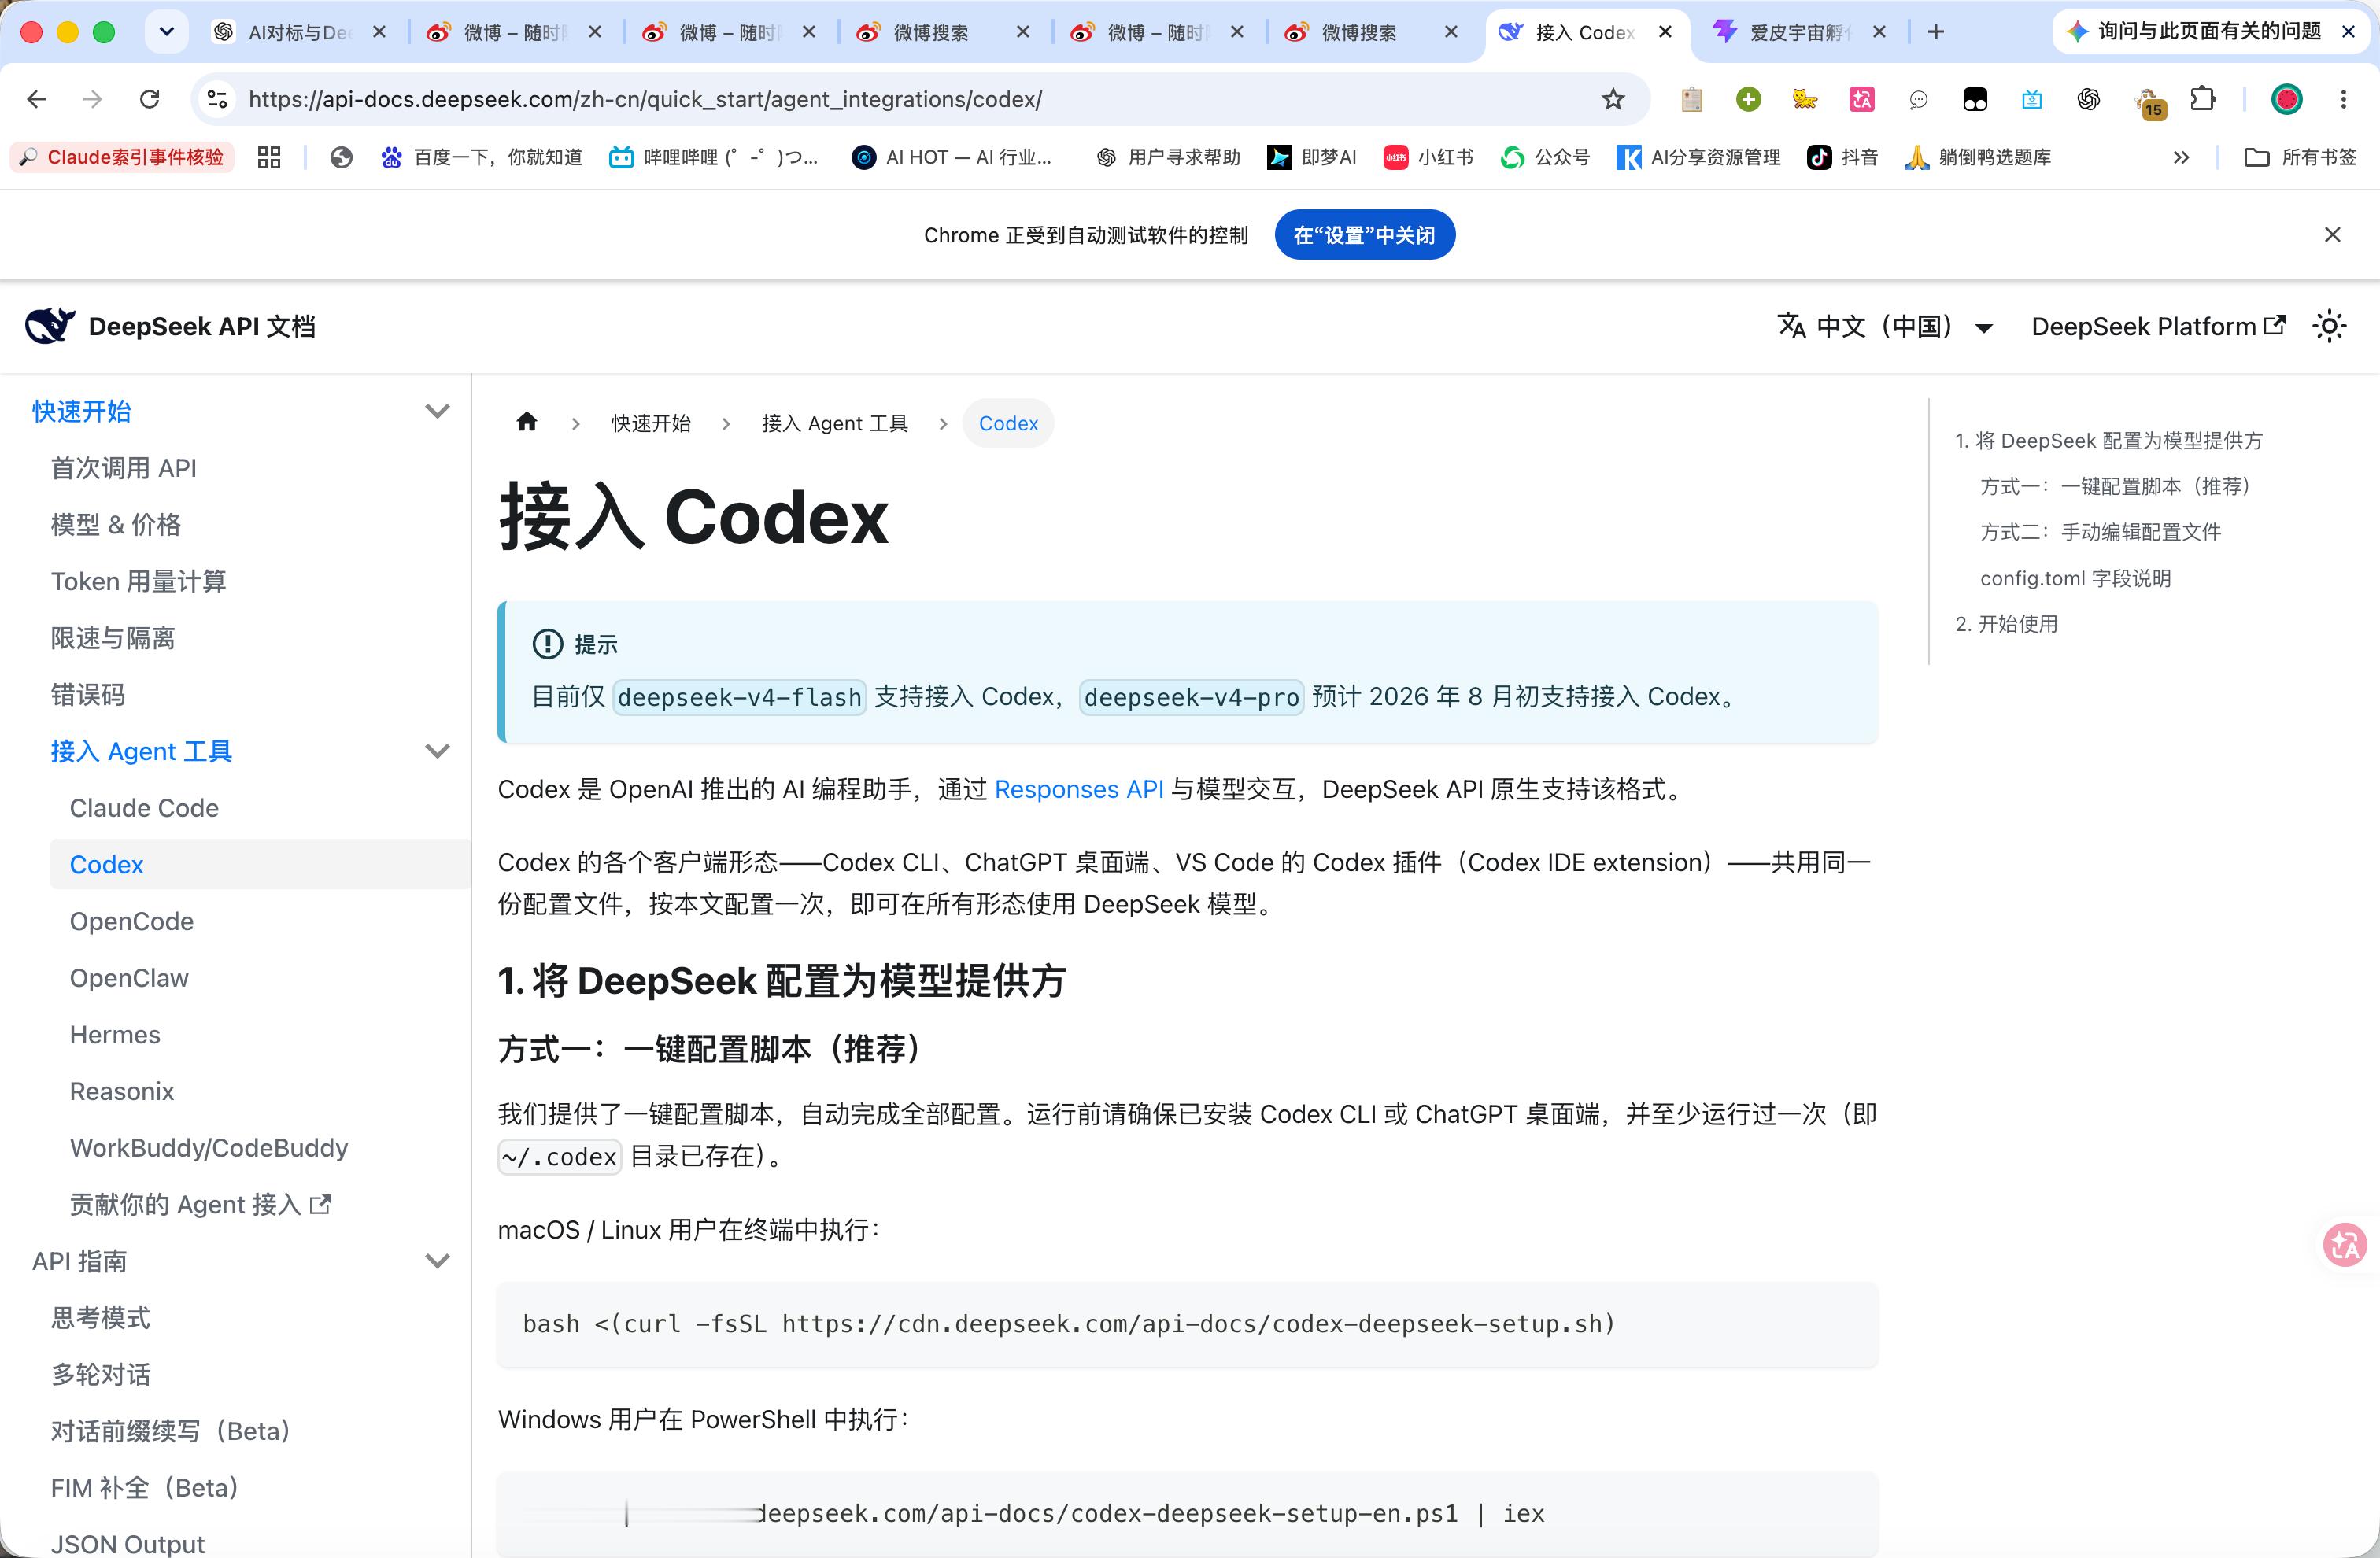Open Token 用量计算 page
The width and height of the screenshot is (2380, 1558).
tap(139, 581)
